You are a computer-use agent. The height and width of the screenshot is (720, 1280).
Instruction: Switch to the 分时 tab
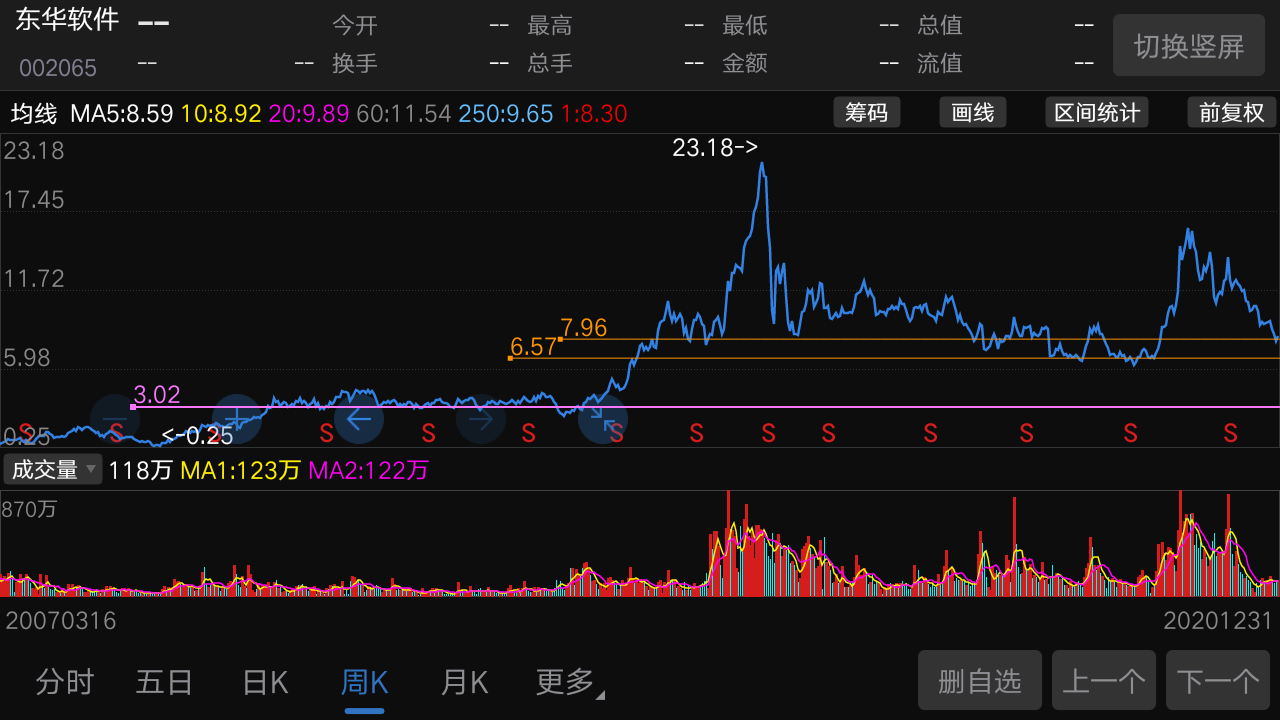pos(64,683)
